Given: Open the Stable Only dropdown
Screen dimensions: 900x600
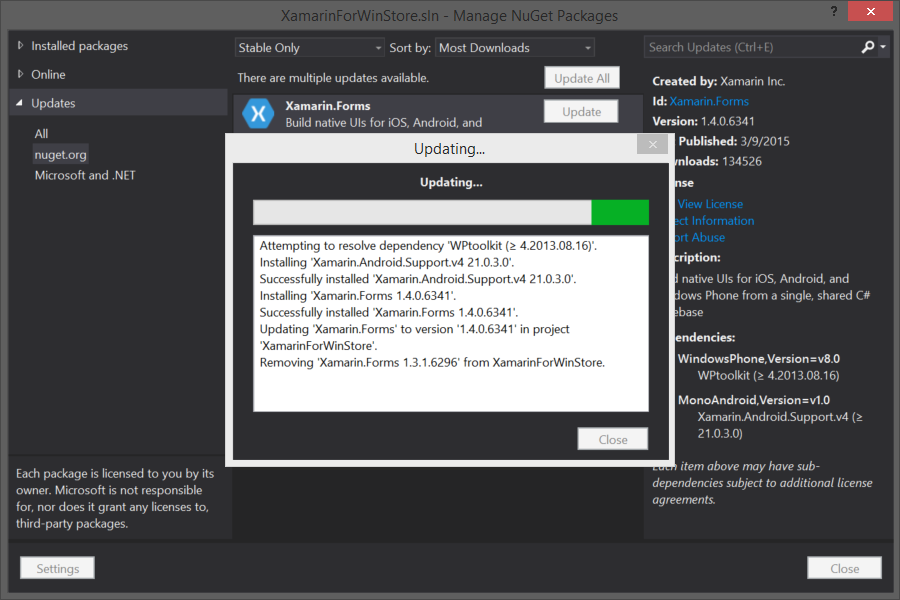Looking at the screenshot, I should 309,48.
